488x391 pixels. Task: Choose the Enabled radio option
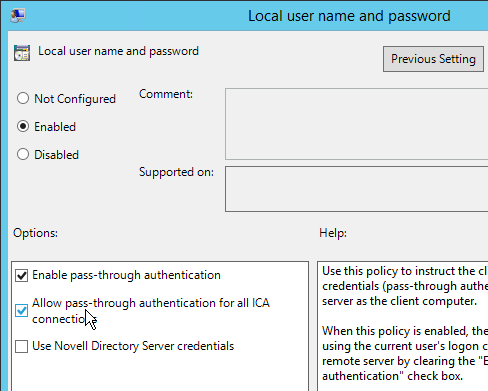coord(23,126)
